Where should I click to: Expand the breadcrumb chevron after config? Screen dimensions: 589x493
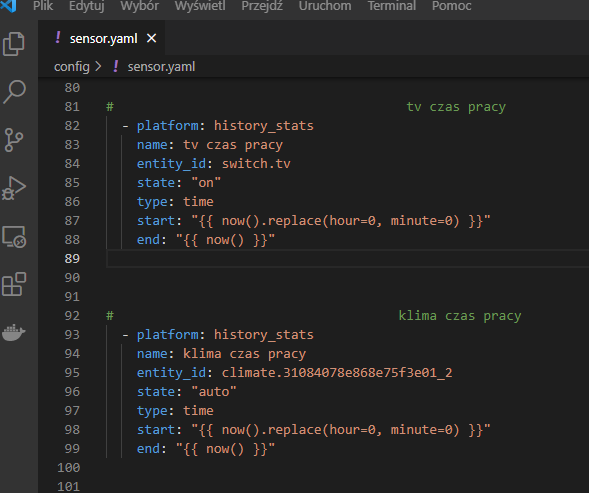(98, 67)
